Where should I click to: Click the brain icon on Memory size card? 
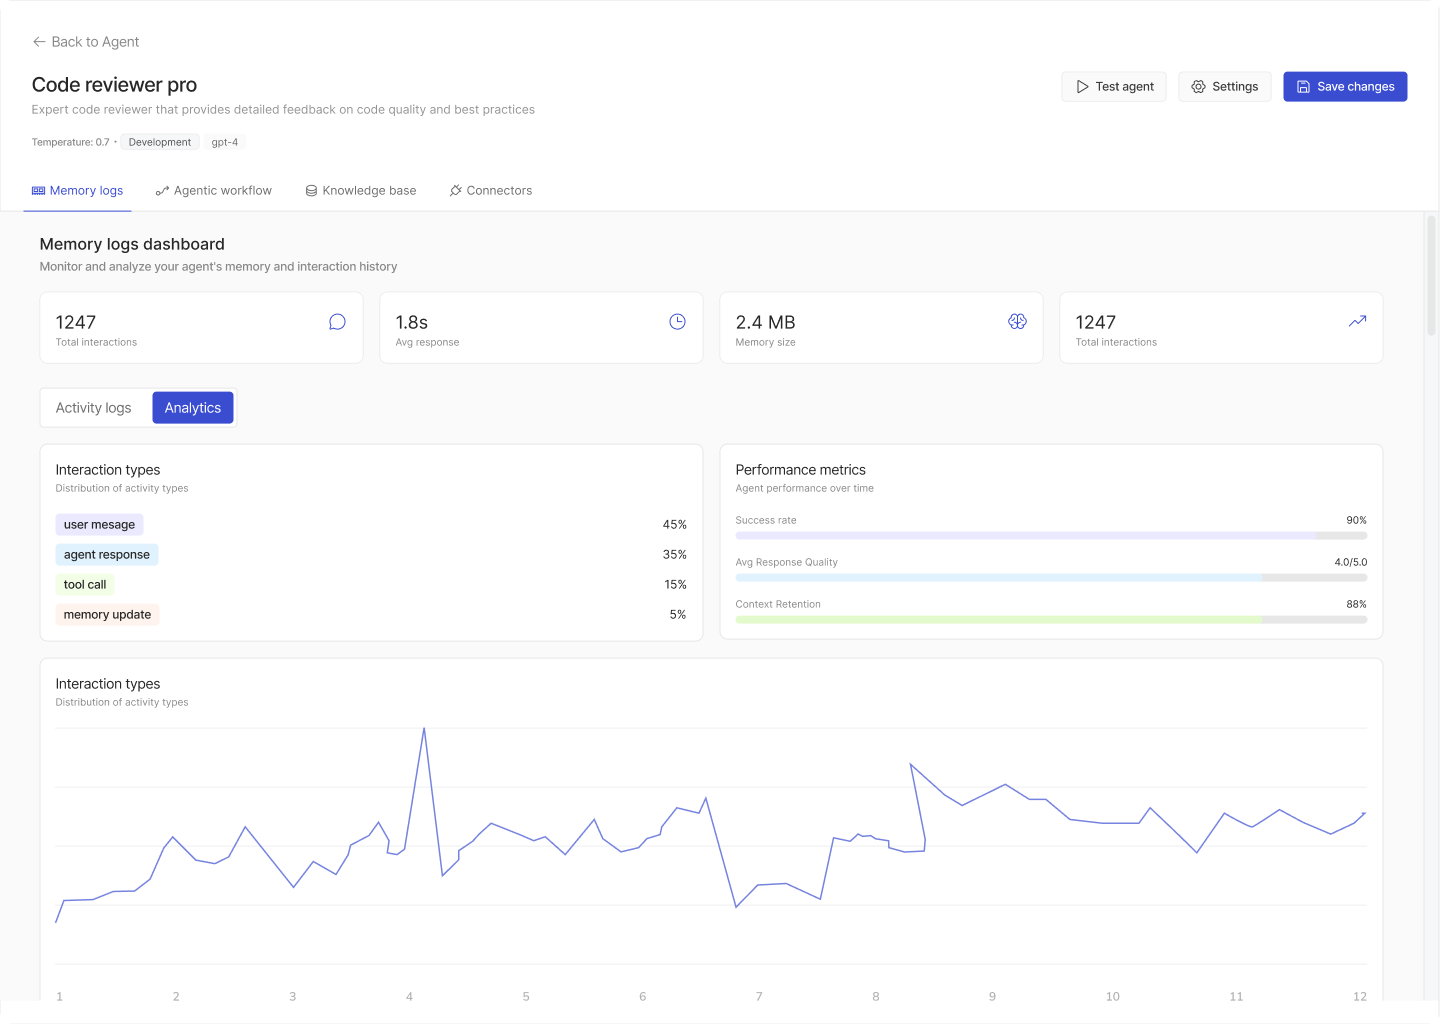(1018, 322)
